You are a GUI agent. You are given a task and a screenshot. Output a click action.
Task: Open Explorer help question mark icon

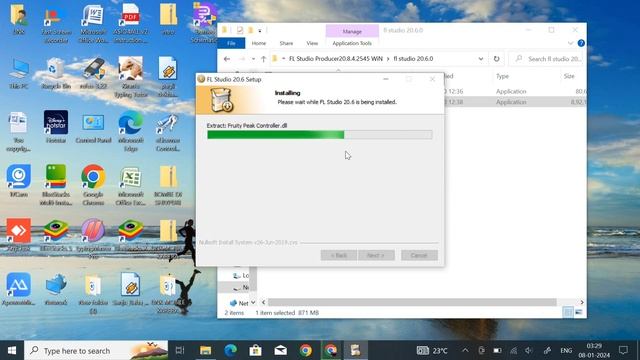click(x=581, y=43)
